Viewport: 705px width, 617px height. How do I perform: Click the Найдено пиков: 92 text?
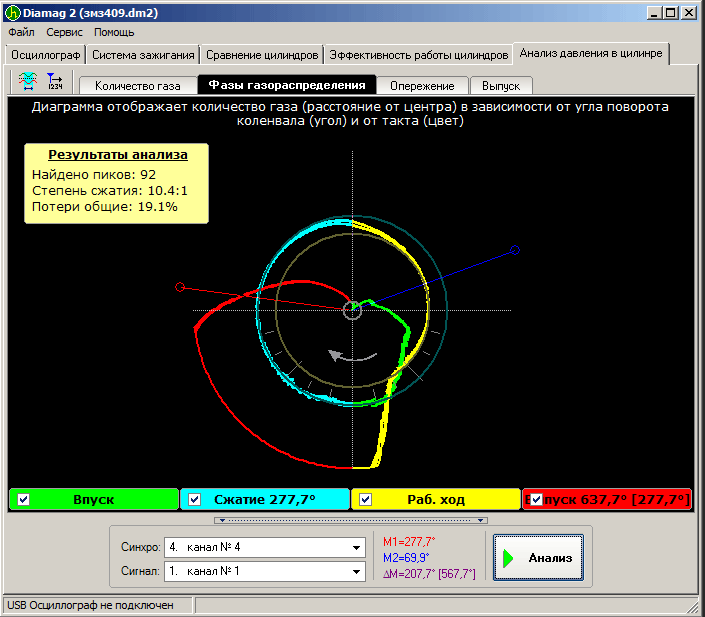[x=94, y=174]
